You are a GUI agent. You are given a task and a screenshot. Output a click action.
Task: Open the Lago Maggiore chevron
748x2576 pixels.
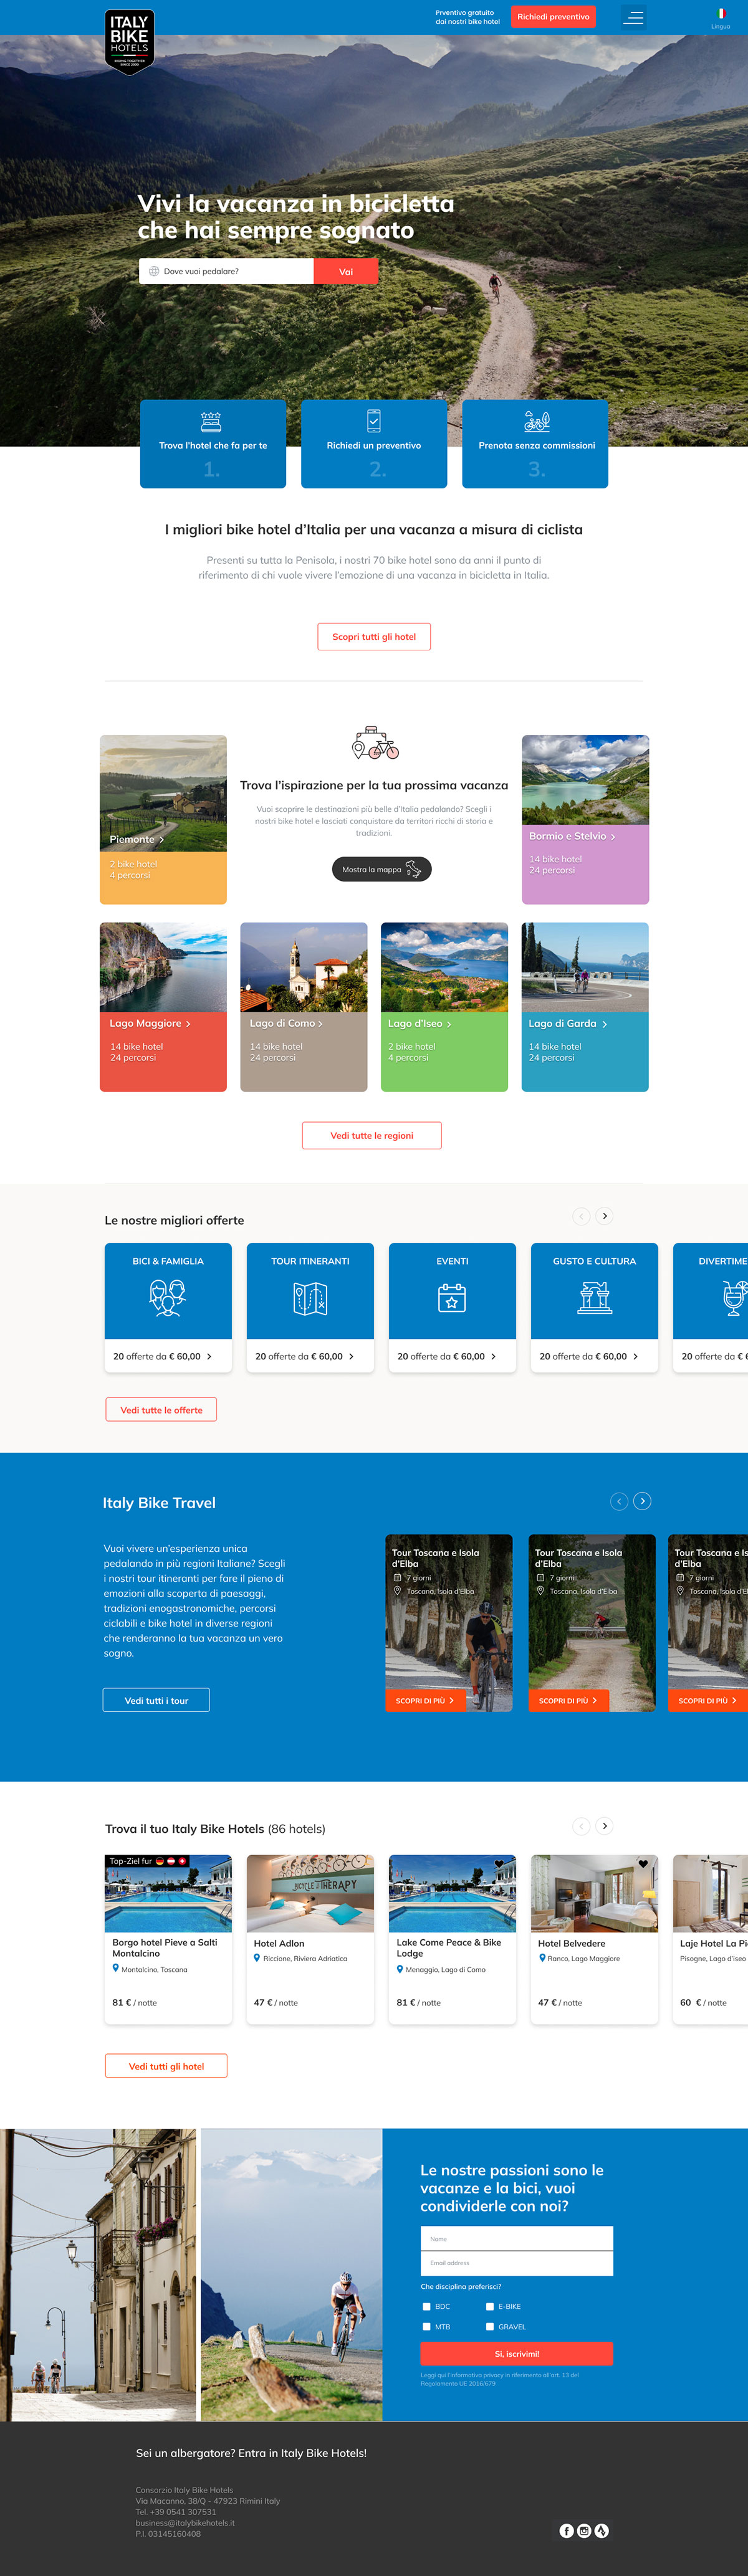pyautogui.click(x=188, y=1024)
